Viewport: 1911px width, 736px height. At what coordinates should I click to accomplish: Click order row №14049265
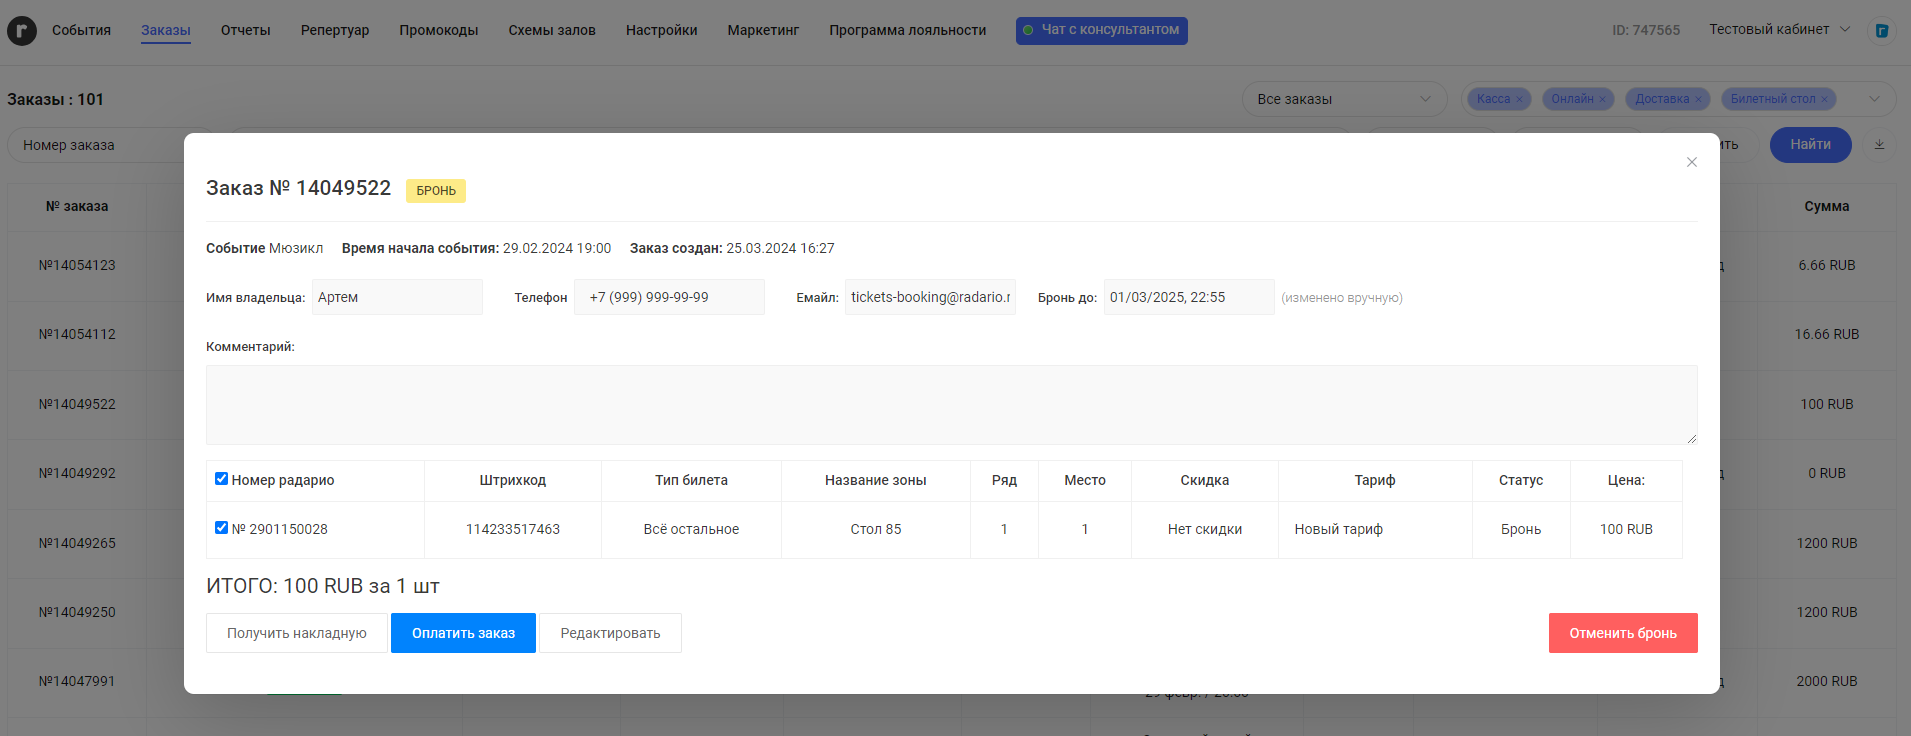tap(77, 543)
